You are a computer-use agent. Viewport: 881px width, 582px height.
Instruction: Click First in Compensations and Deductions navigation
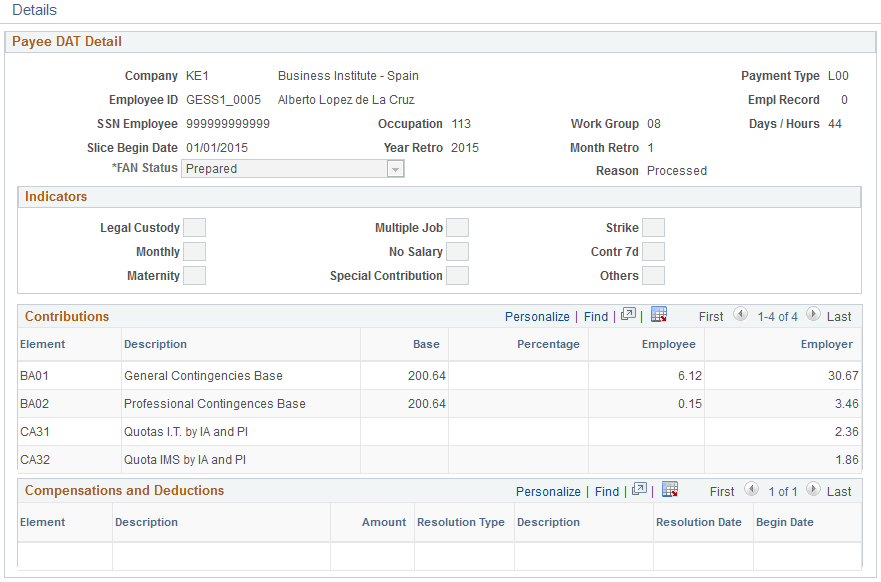(x=721, y=490)
